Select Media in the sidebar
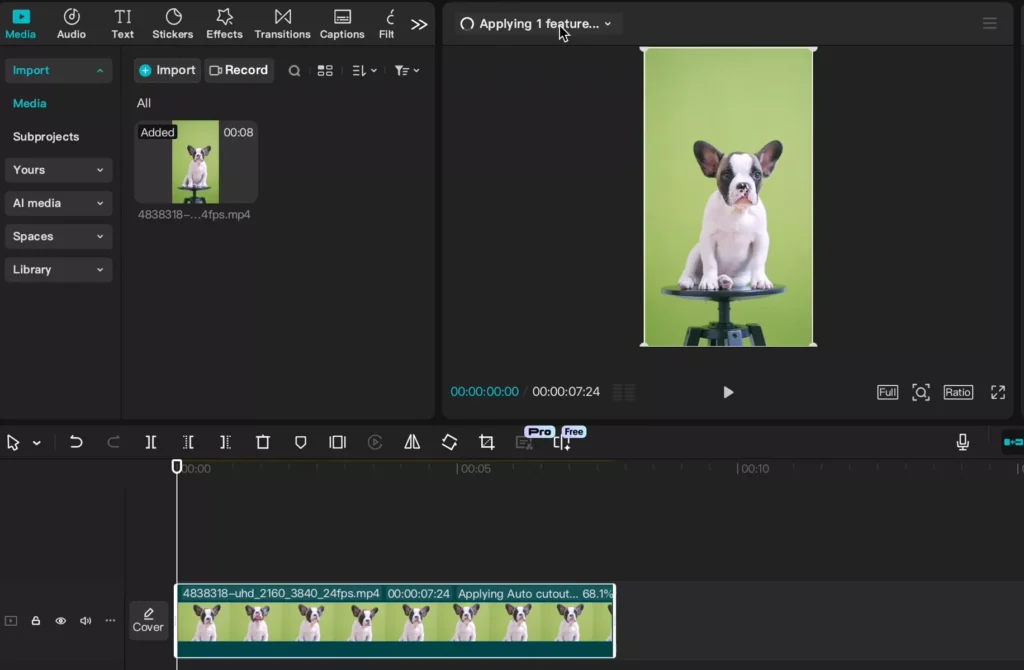This screenshot has width=1024, height=670. click(x=29, y=103)
